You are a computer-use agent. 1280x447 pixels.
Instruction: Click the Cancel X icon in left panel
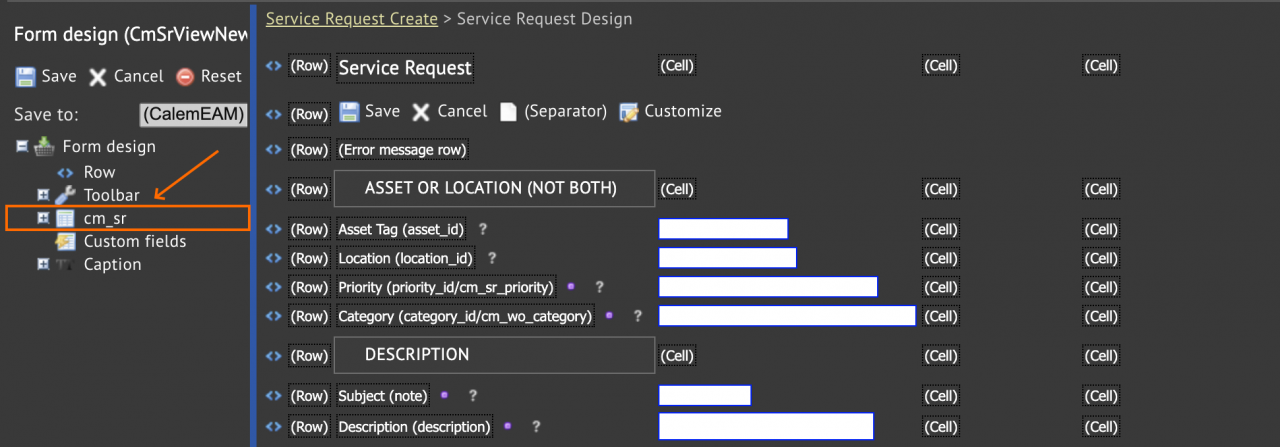click(97, 77)
